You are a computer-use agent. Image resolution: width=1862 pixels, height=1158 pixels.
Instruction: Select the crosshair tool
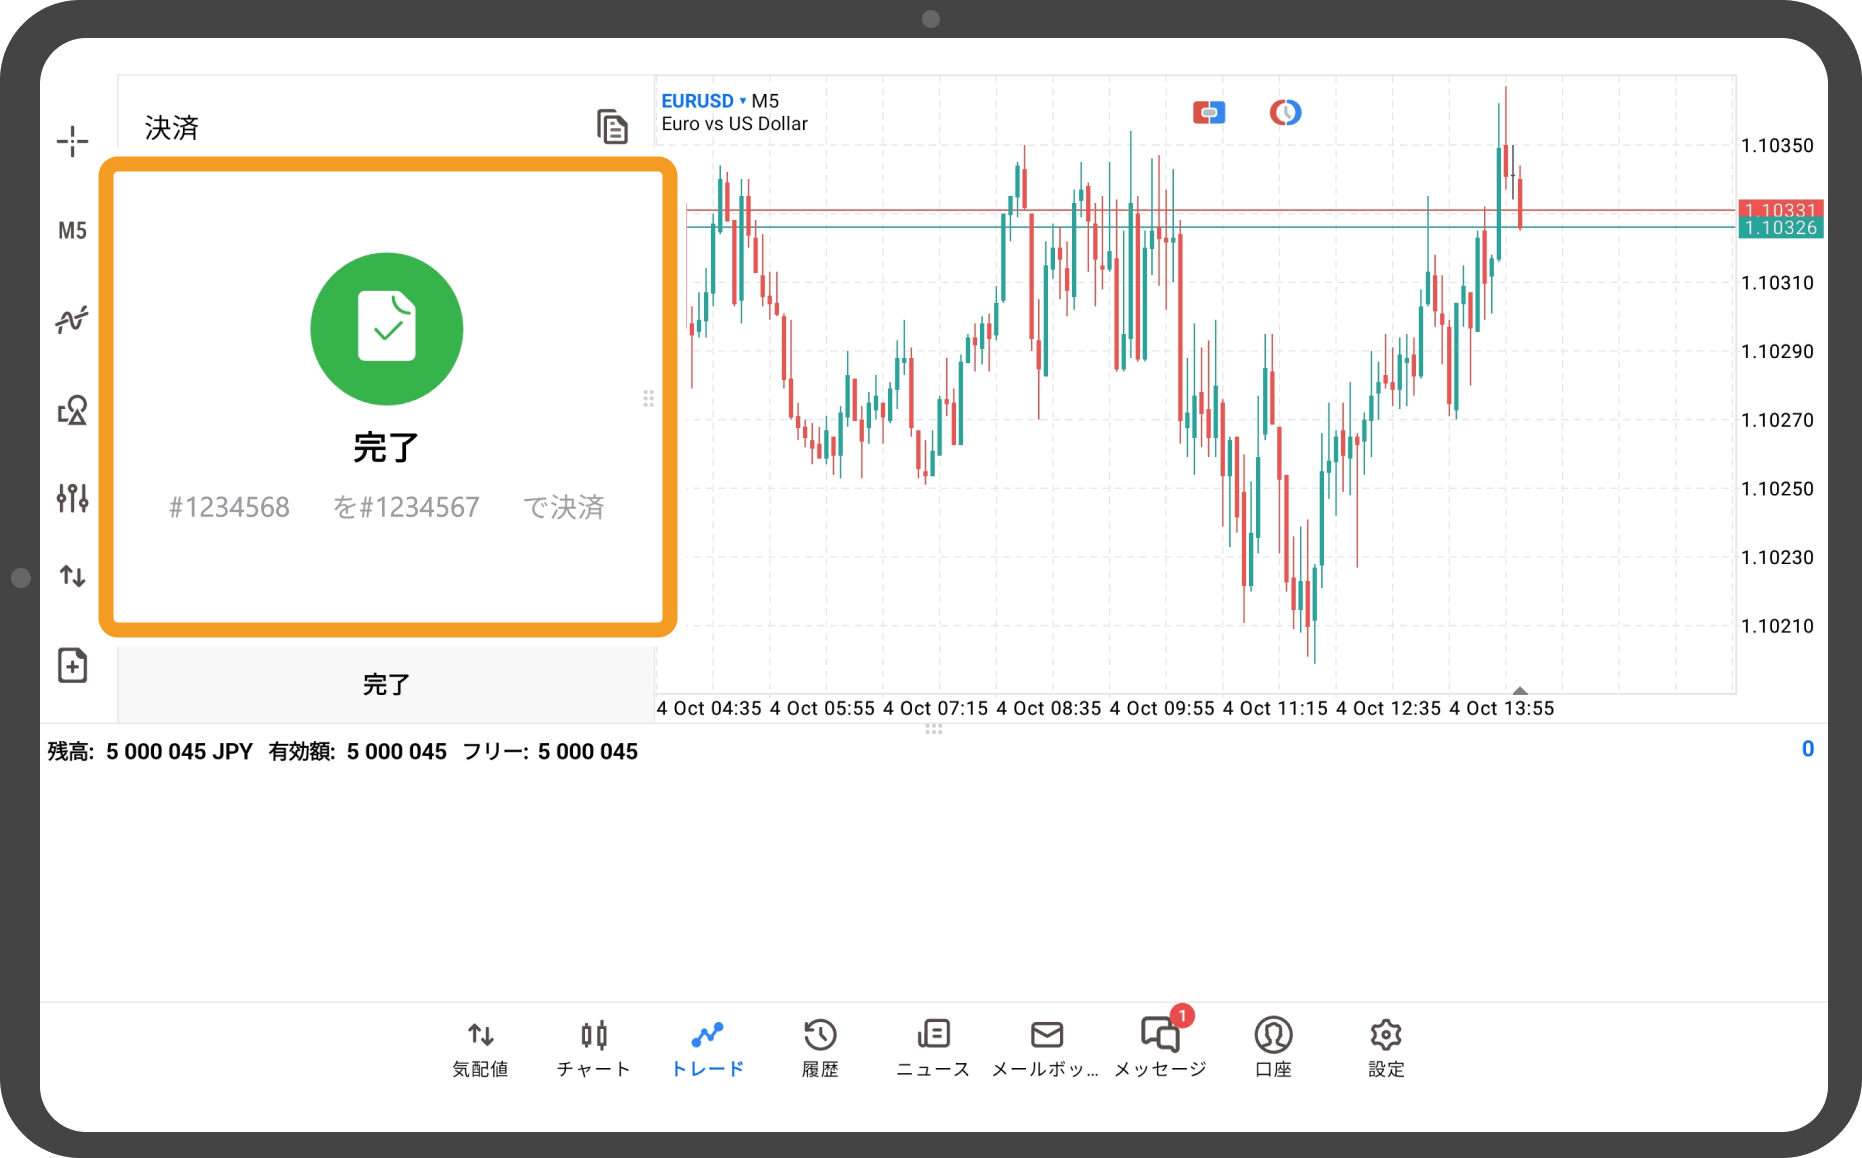point(72,141)
